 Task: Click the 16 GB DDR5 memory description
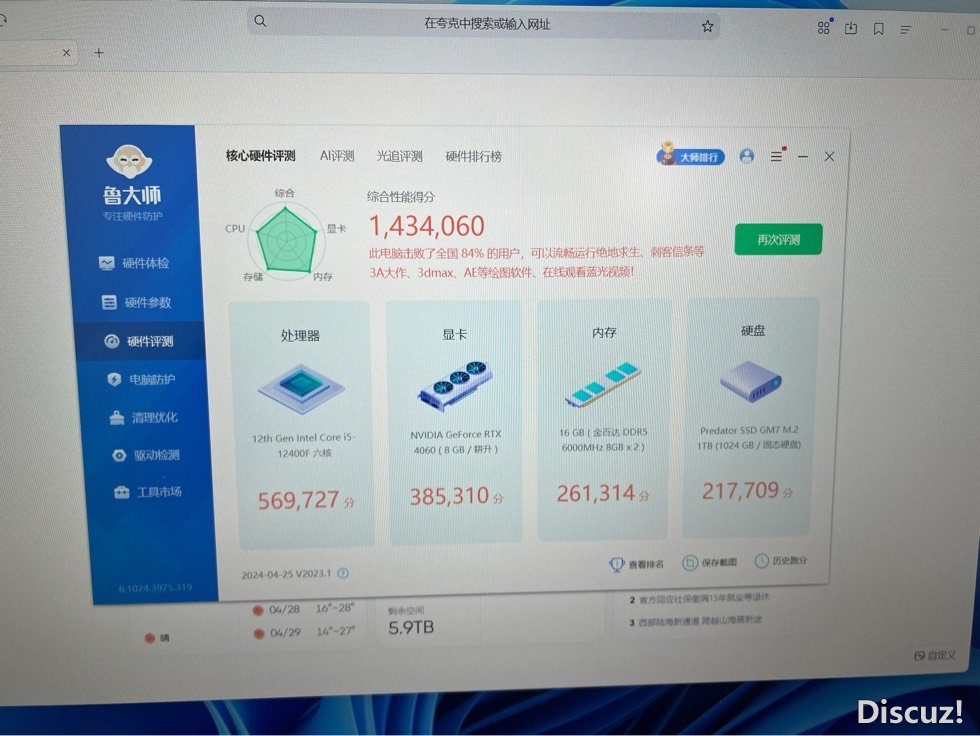[x=603, y=440]
